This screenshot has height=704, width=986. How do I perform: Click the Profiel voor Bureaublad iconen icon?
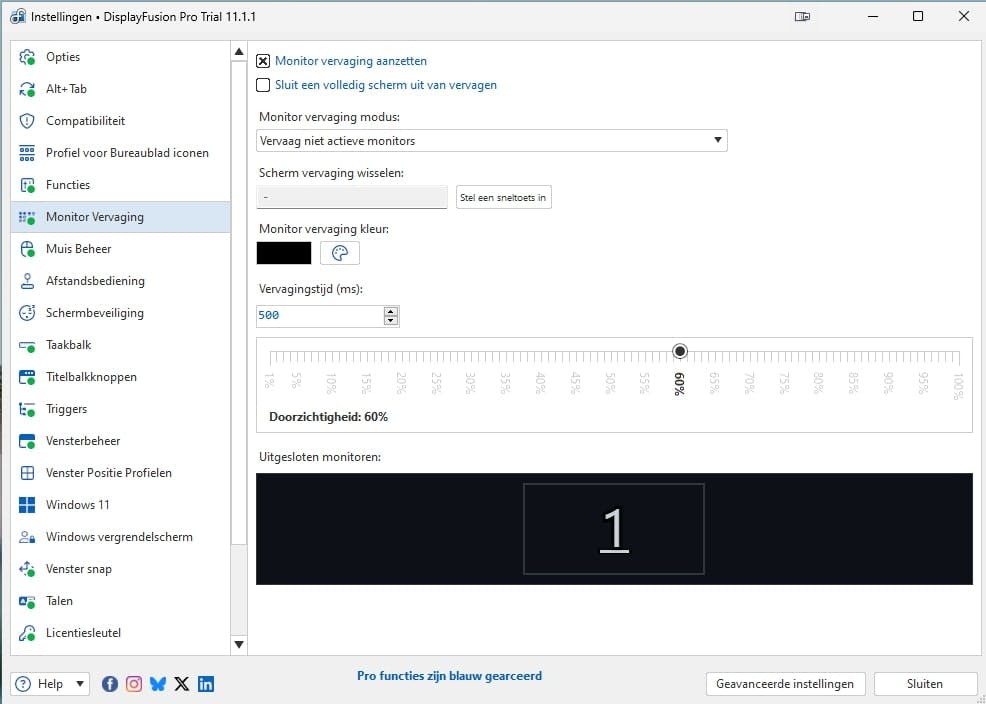pos(27,153)
